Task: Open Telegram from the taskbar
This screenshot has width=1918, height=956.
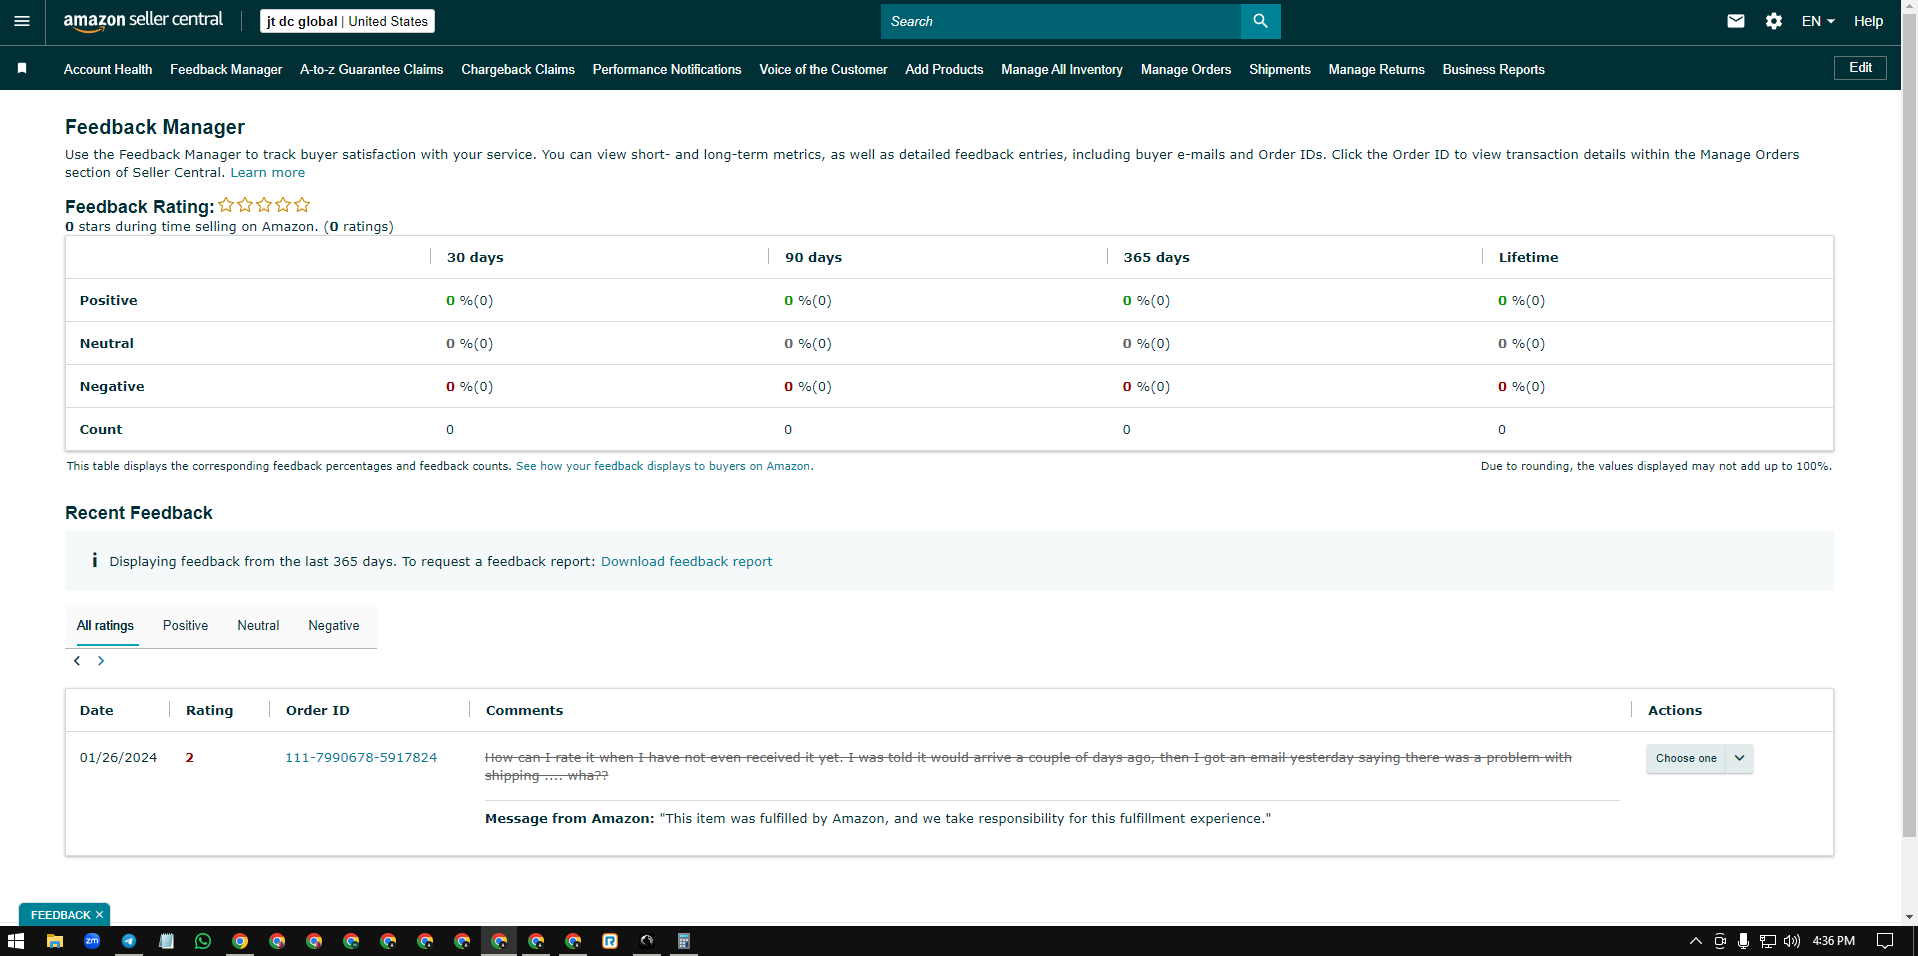Action: pyautogui.click(x=129, y=941)
